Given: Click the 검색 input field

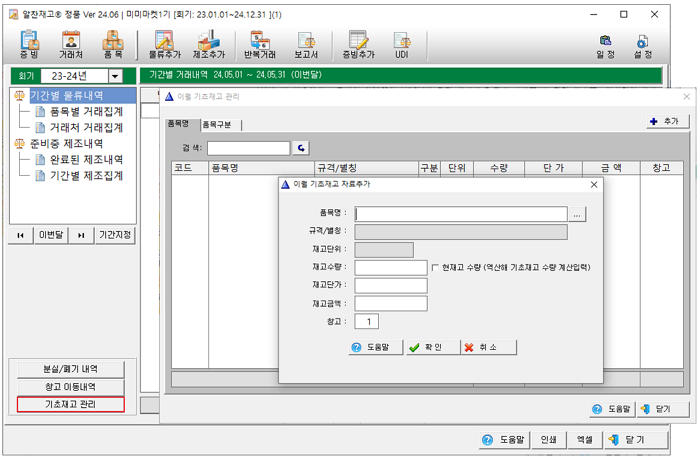Looking at the screenshot, I should [249, 148].
